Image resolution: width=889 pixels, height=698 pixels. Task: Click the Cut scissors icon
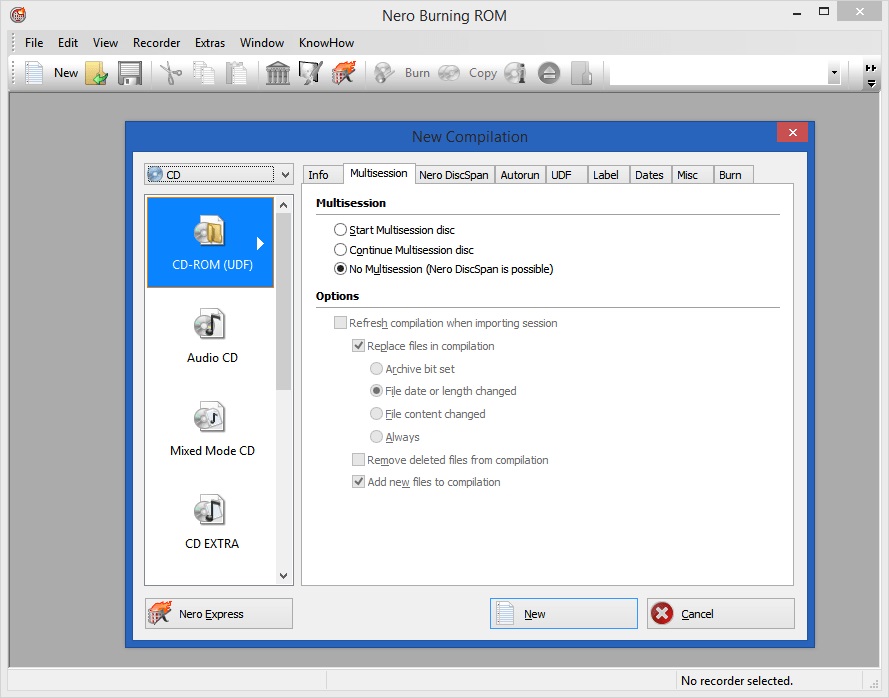pyautogui.click(x=171, y=73)
